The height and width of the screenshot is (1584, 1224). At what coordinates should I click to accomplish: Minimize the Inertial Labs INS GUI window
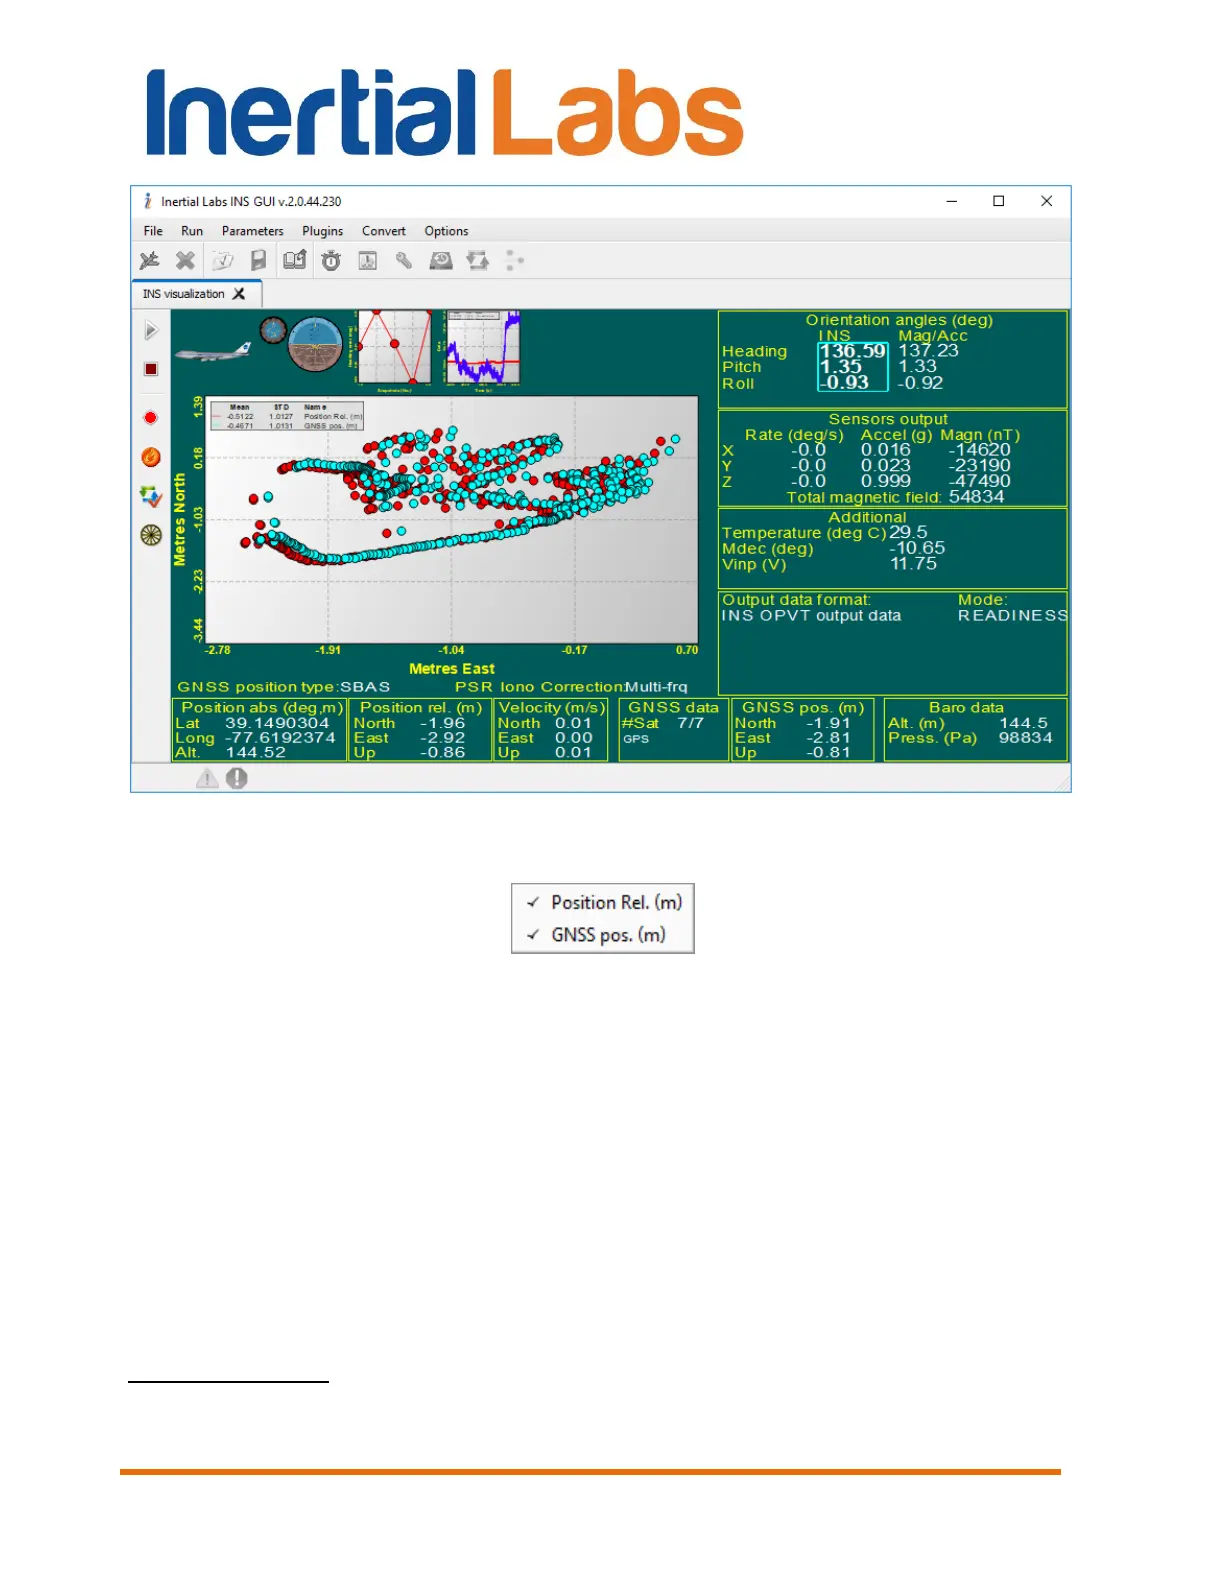(952, 201)
